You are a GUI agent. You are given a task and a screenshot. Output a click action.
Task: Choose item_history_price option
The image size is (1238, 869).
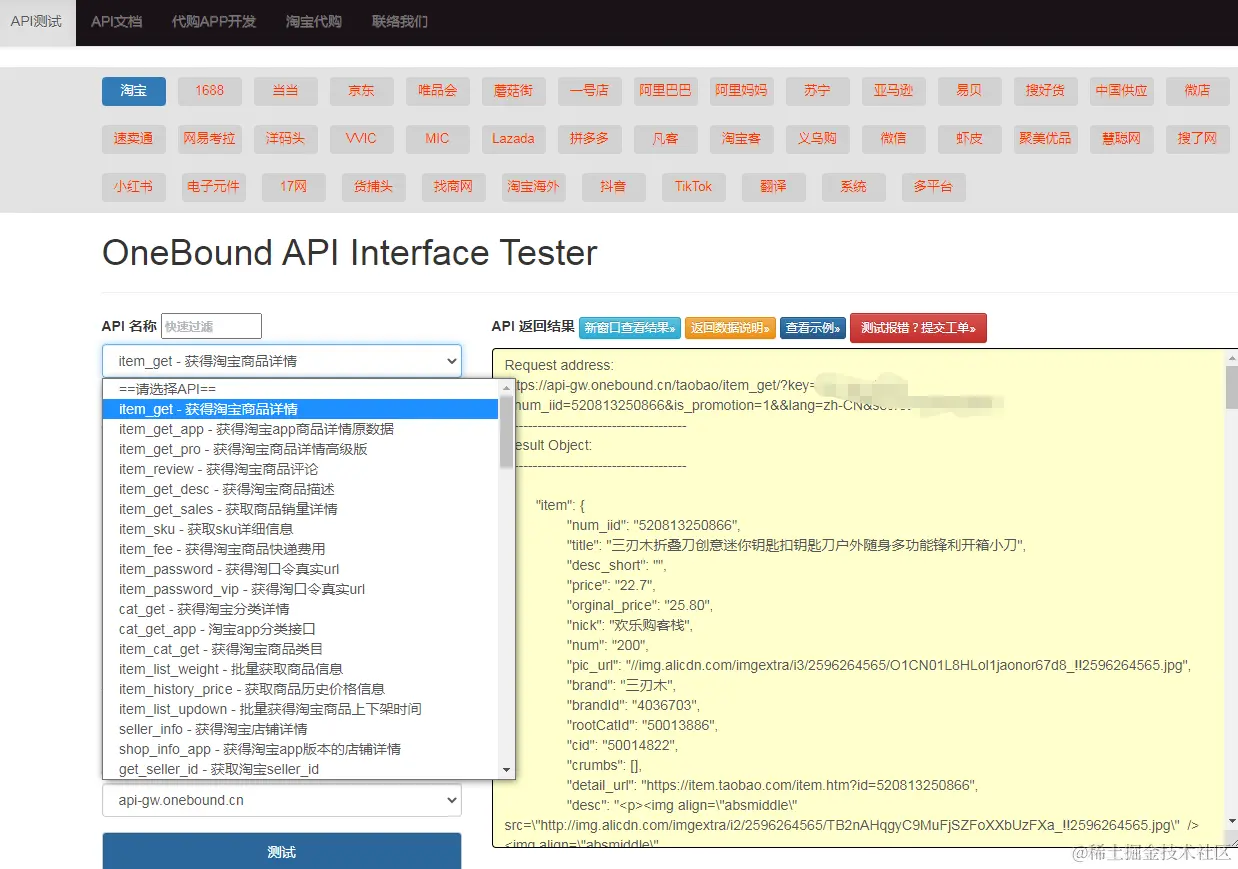coord(301,689)
